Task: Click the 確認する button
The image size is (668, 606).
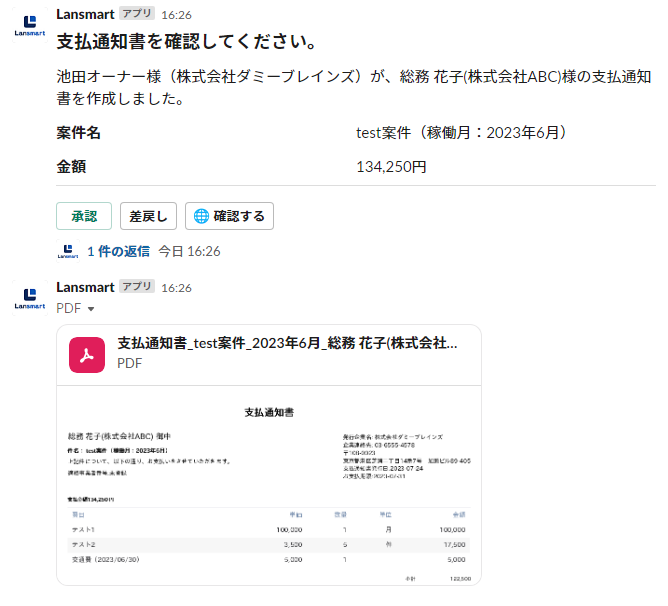Action: (229, 216)
